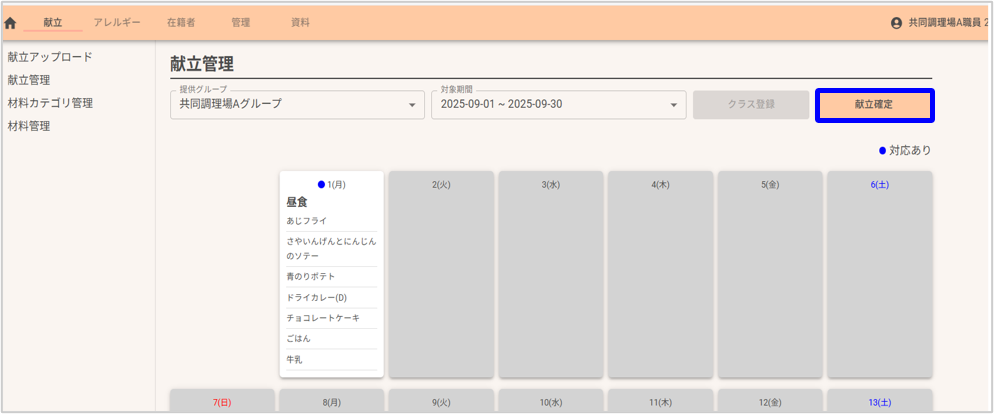This screenshot has height=414, width=994.
Task: Switch to the アレルギー tab
Action: pos(117,22)
